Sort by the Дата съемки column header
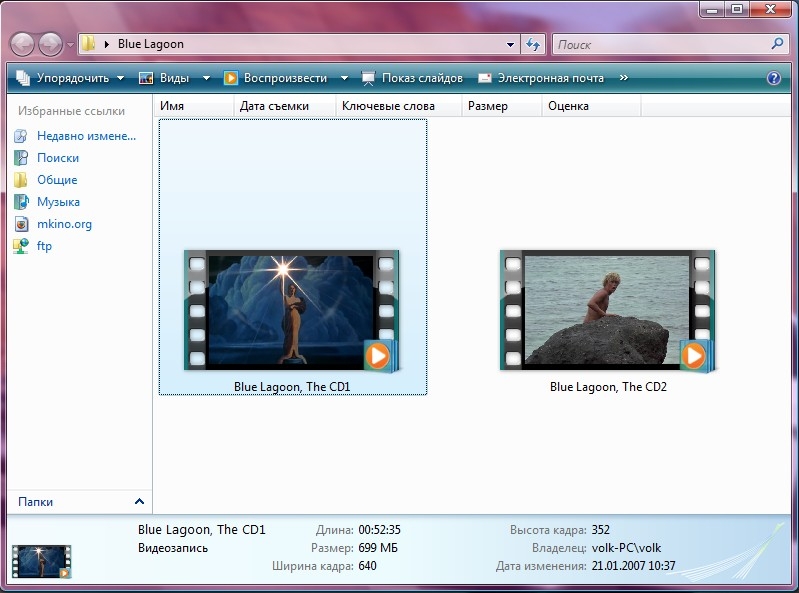Viewport: 799px width, 593px height. [x=285, y=106]
